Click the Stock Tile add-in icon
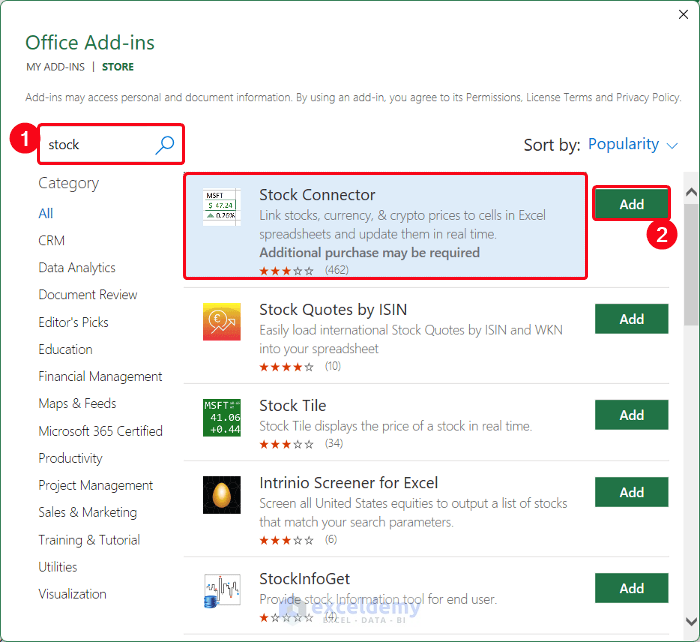The height and width of the screenshot is (642, 700). coord(221,417)
